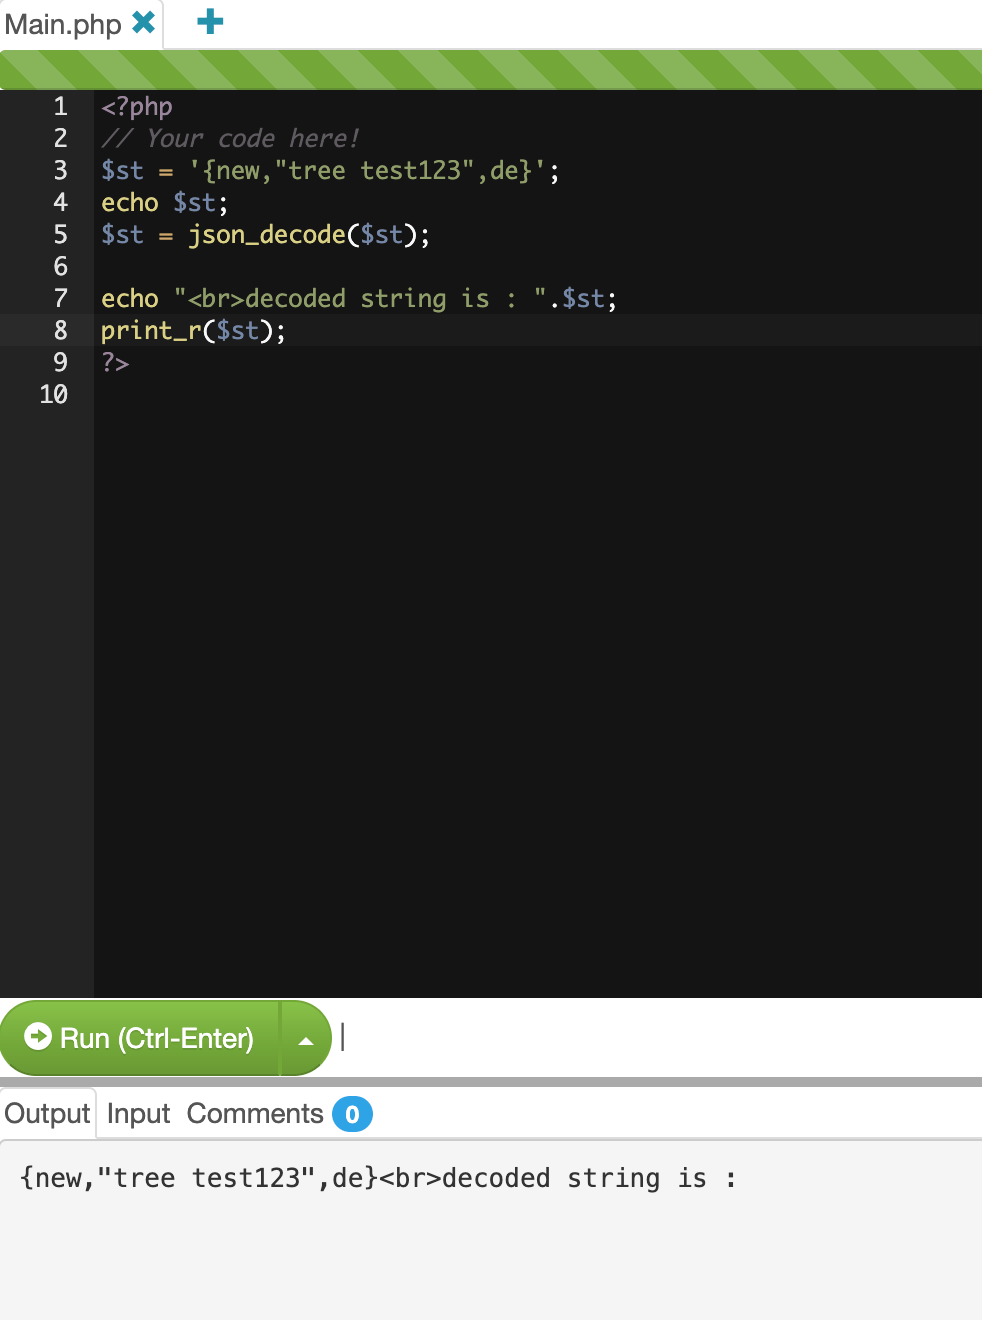Image resolution: width=982 pixels, height=1320 pixels.
Task: Click the green striped header bar
Action: point(490,70)
